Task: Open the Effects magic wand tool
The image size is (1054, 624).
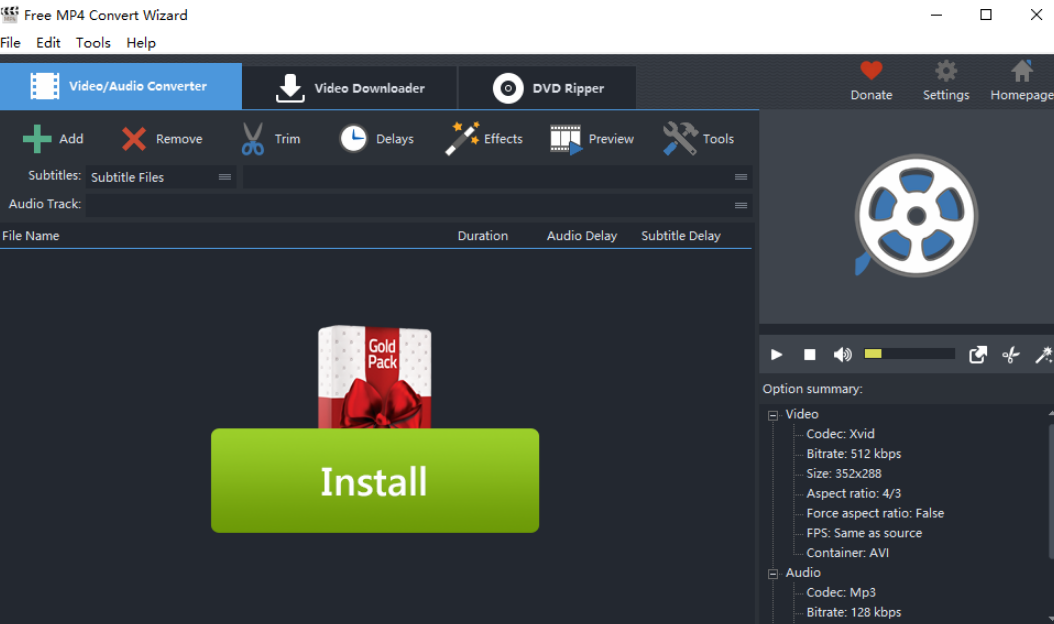Action: tap(462, 139)
